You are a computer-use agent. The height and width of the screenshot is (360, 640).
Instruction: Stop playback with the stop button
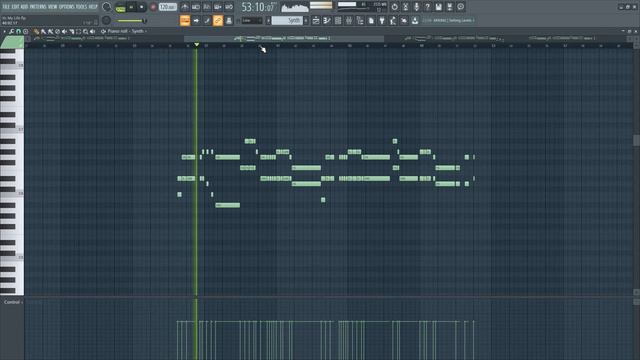(142, 7)
